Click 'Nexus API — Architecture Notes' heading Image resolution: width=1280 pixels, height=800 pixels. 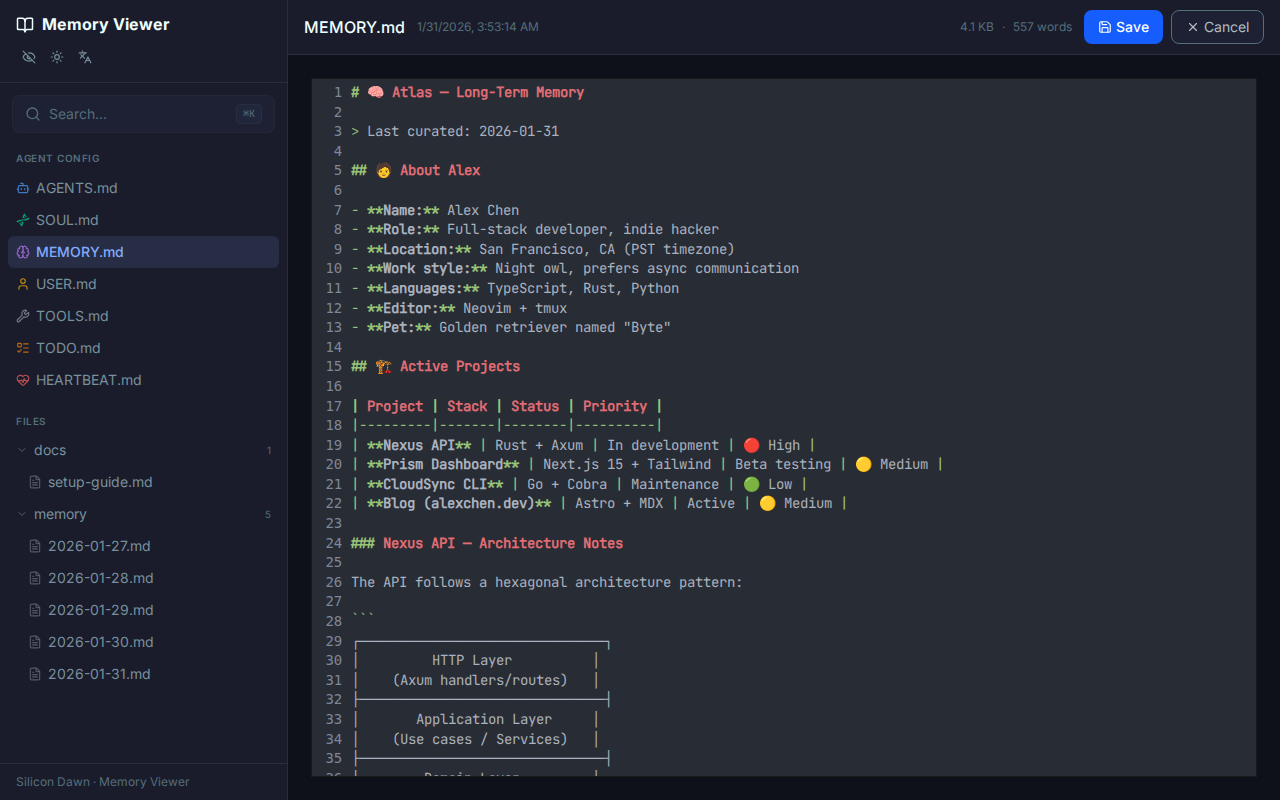503,543
